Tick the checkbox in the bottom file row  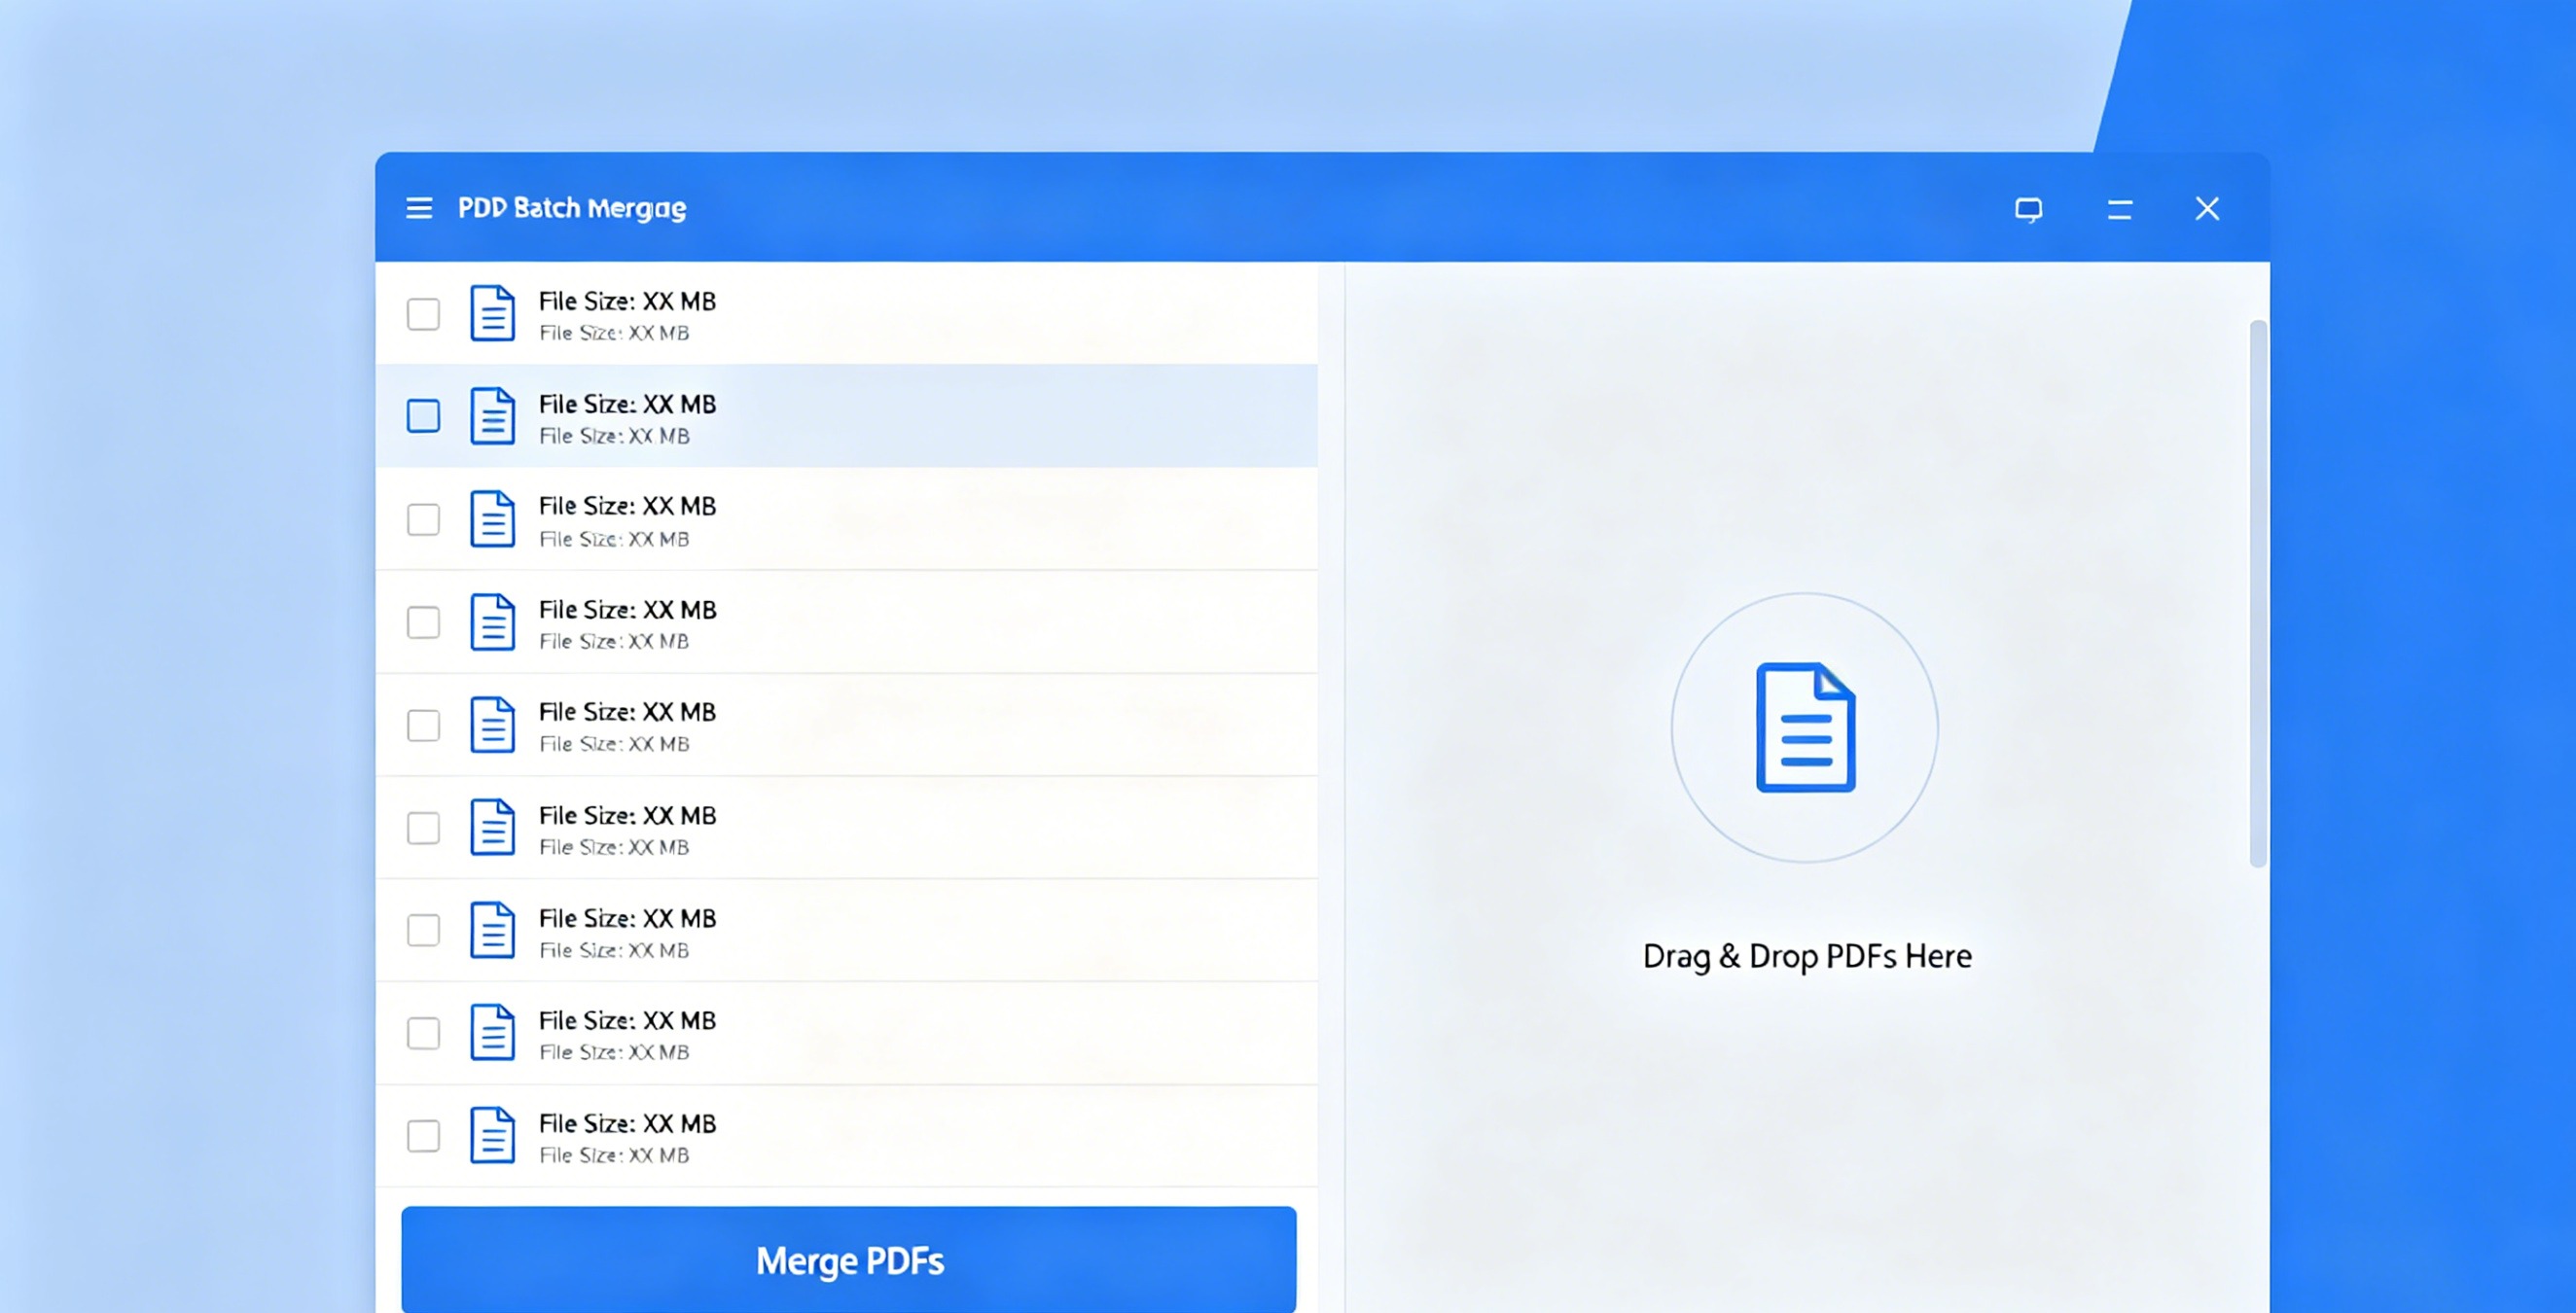[x=423, y=1136]
